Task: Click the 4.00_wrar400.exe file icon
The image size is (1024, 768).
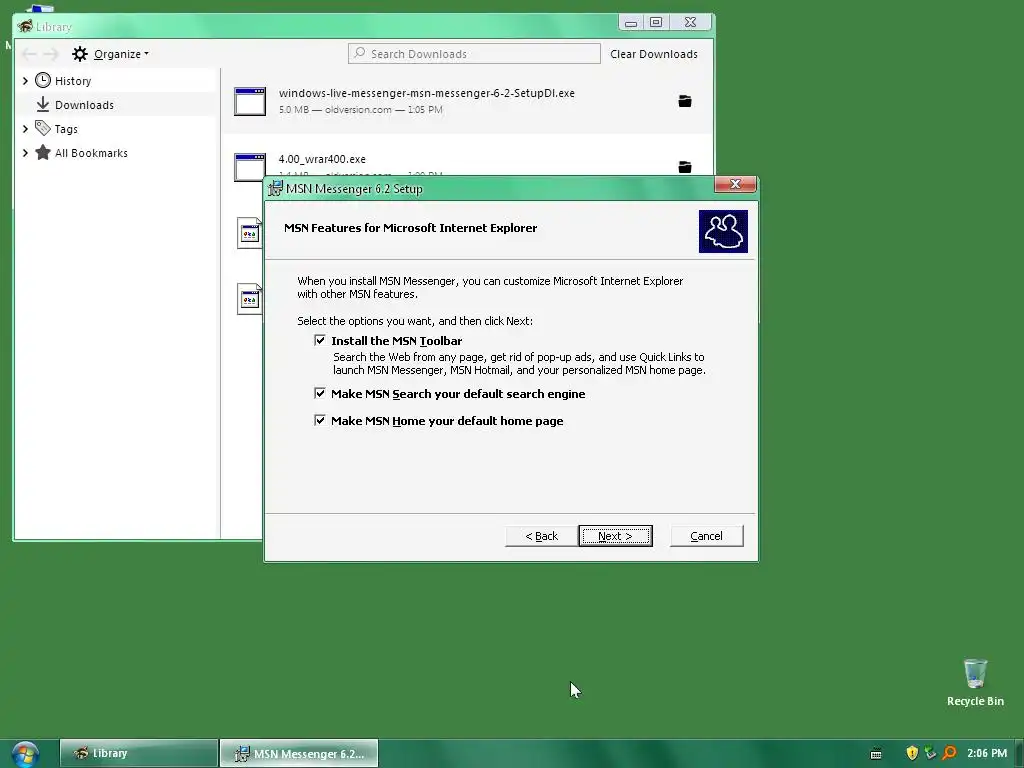Action: 250,167
